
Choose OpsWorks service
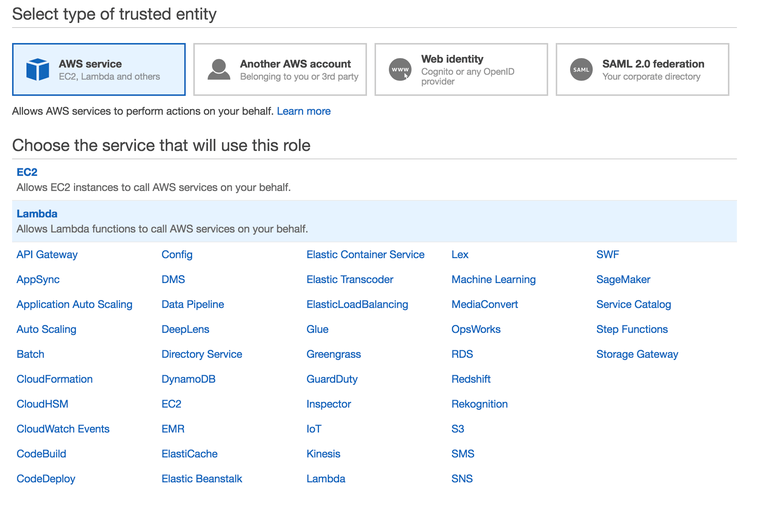tap(476, 329)
